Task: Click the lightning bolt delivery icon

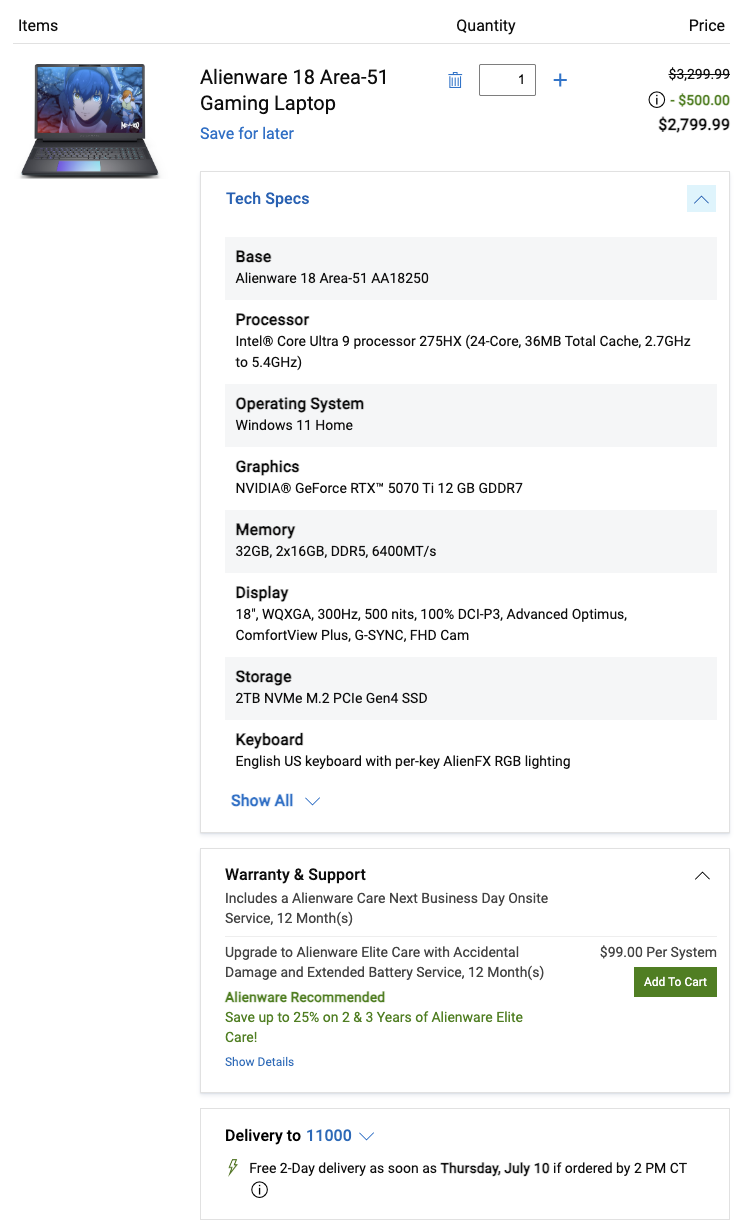Action: click(233, 1167)
